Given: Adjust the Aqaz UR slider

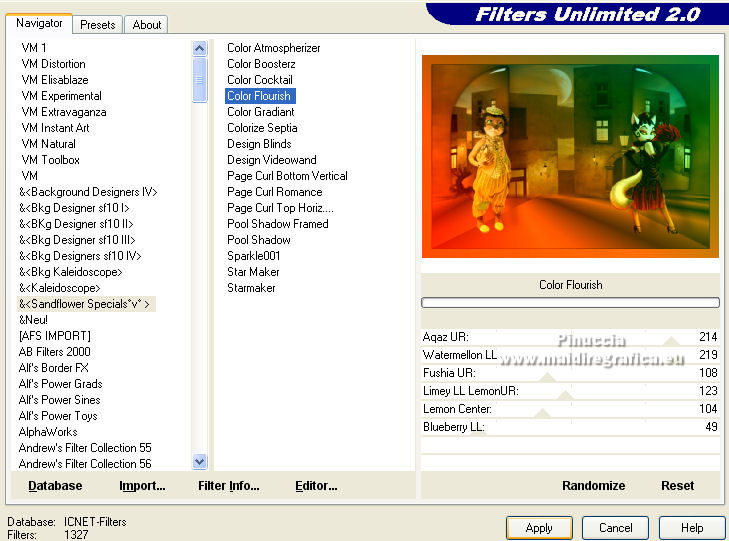Looking at the screenshot, I should (x=570, y=337).
